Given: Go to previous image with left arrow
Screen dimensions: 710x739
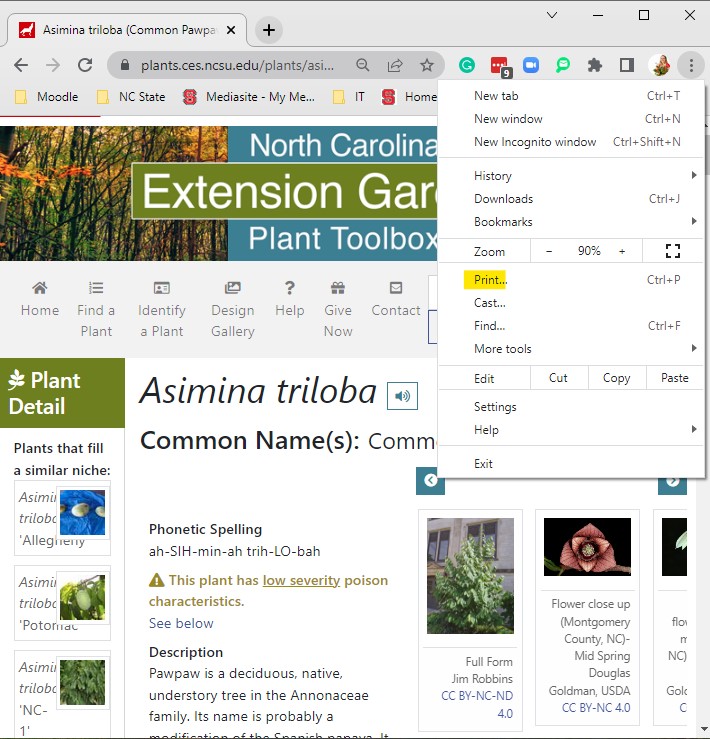Looking at the screenshot, I should (x=430, y=481).
